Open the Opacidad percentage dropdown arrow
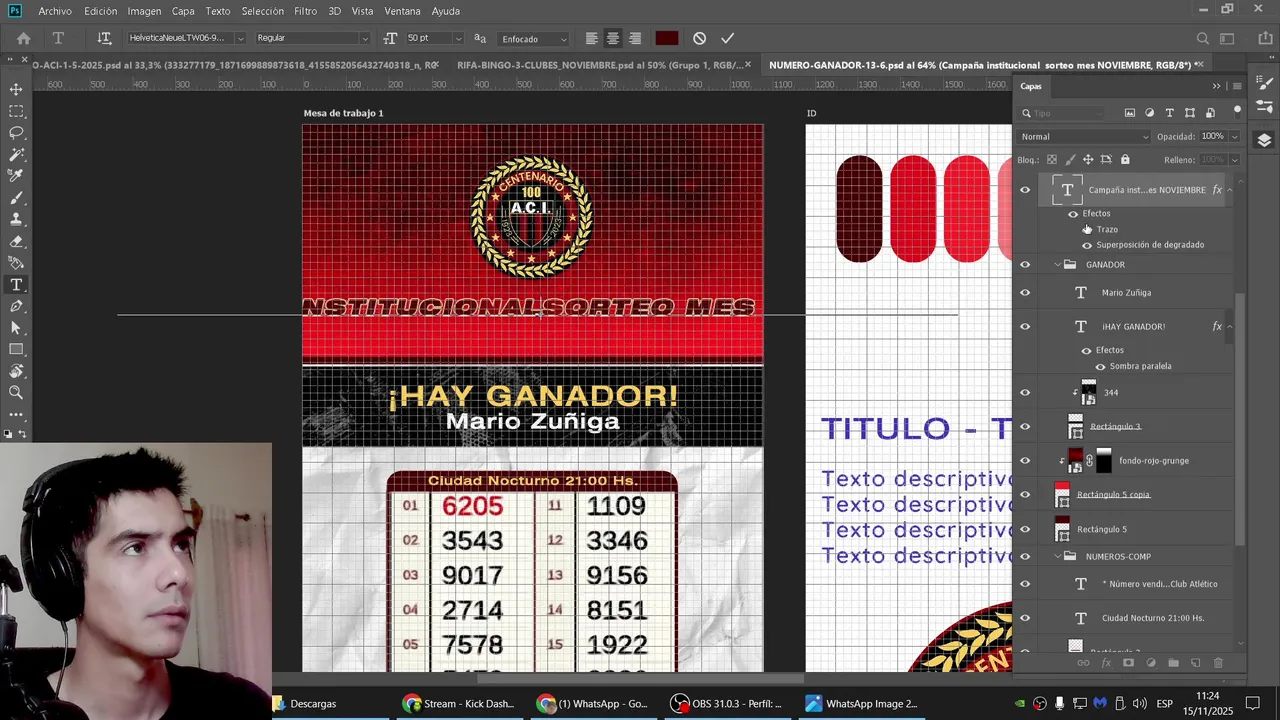This screenshot has width=1280, height=720. (1235, 137)
